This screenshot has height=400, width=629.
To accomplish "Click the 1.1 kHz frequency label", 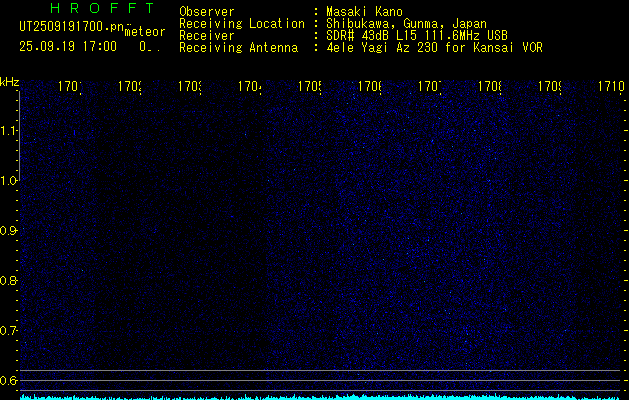I will coord(8,131).
